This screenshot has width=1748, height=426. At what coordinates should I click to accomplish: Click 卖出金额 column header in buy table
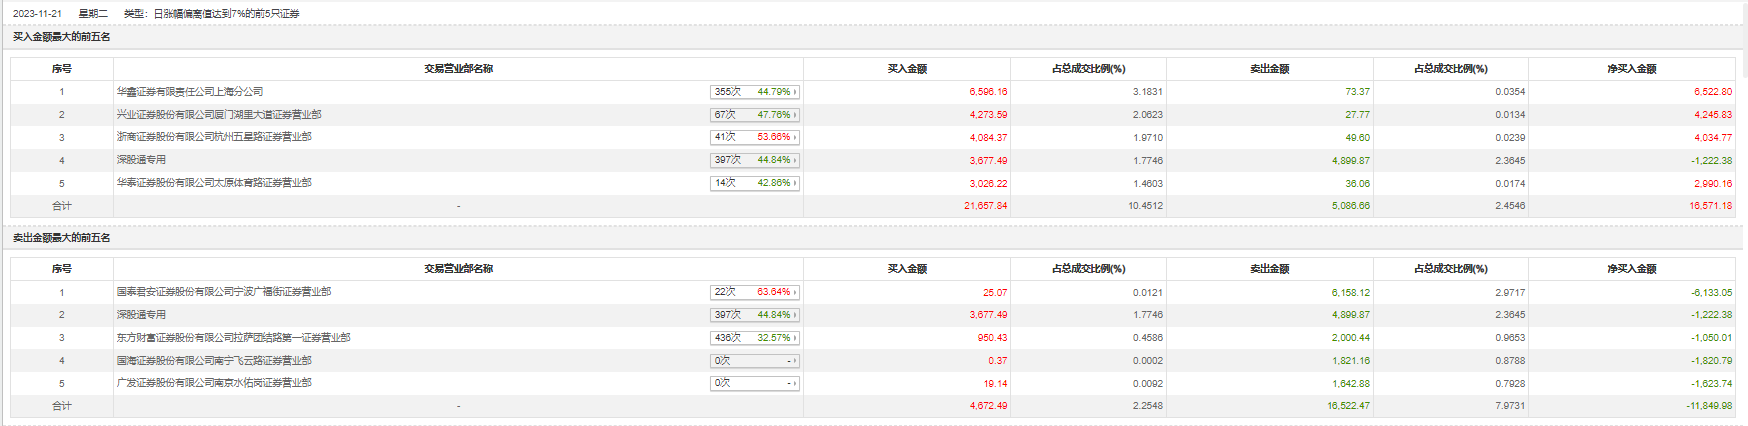pos(1269,69)
